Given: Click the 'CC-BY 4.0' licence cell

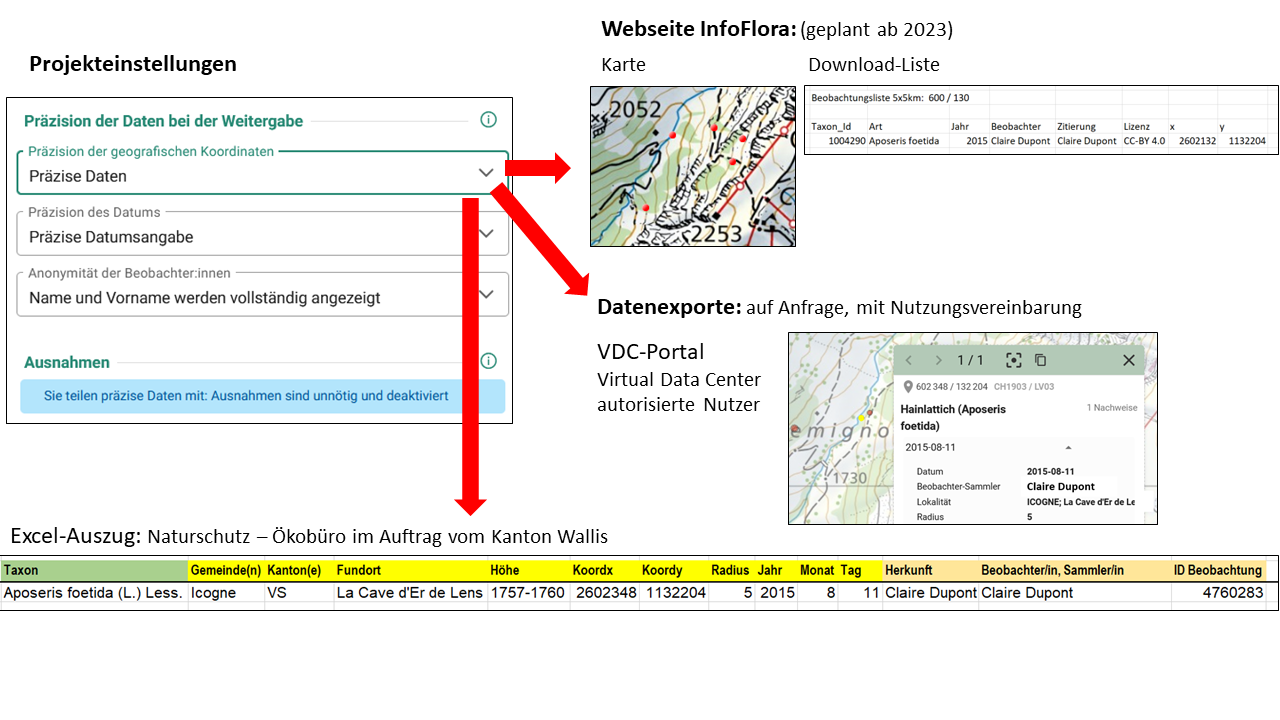Looking at the screenshot, I should pos(1144,141).
